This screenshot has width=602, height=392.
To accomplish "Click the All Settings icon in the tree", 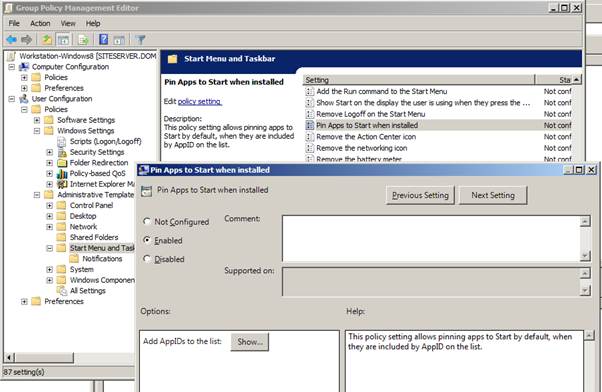I will 61,291.
